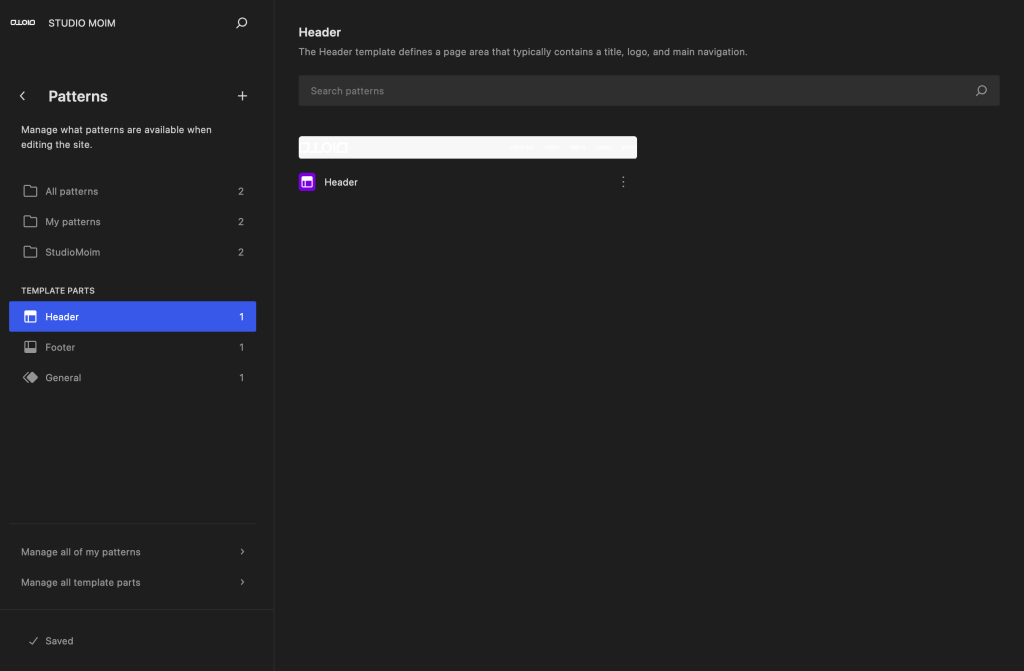The image size is (1024, 671).
Task: Click the General template part diamond icon
Action: pyautogui.click(x=30, y=378)
